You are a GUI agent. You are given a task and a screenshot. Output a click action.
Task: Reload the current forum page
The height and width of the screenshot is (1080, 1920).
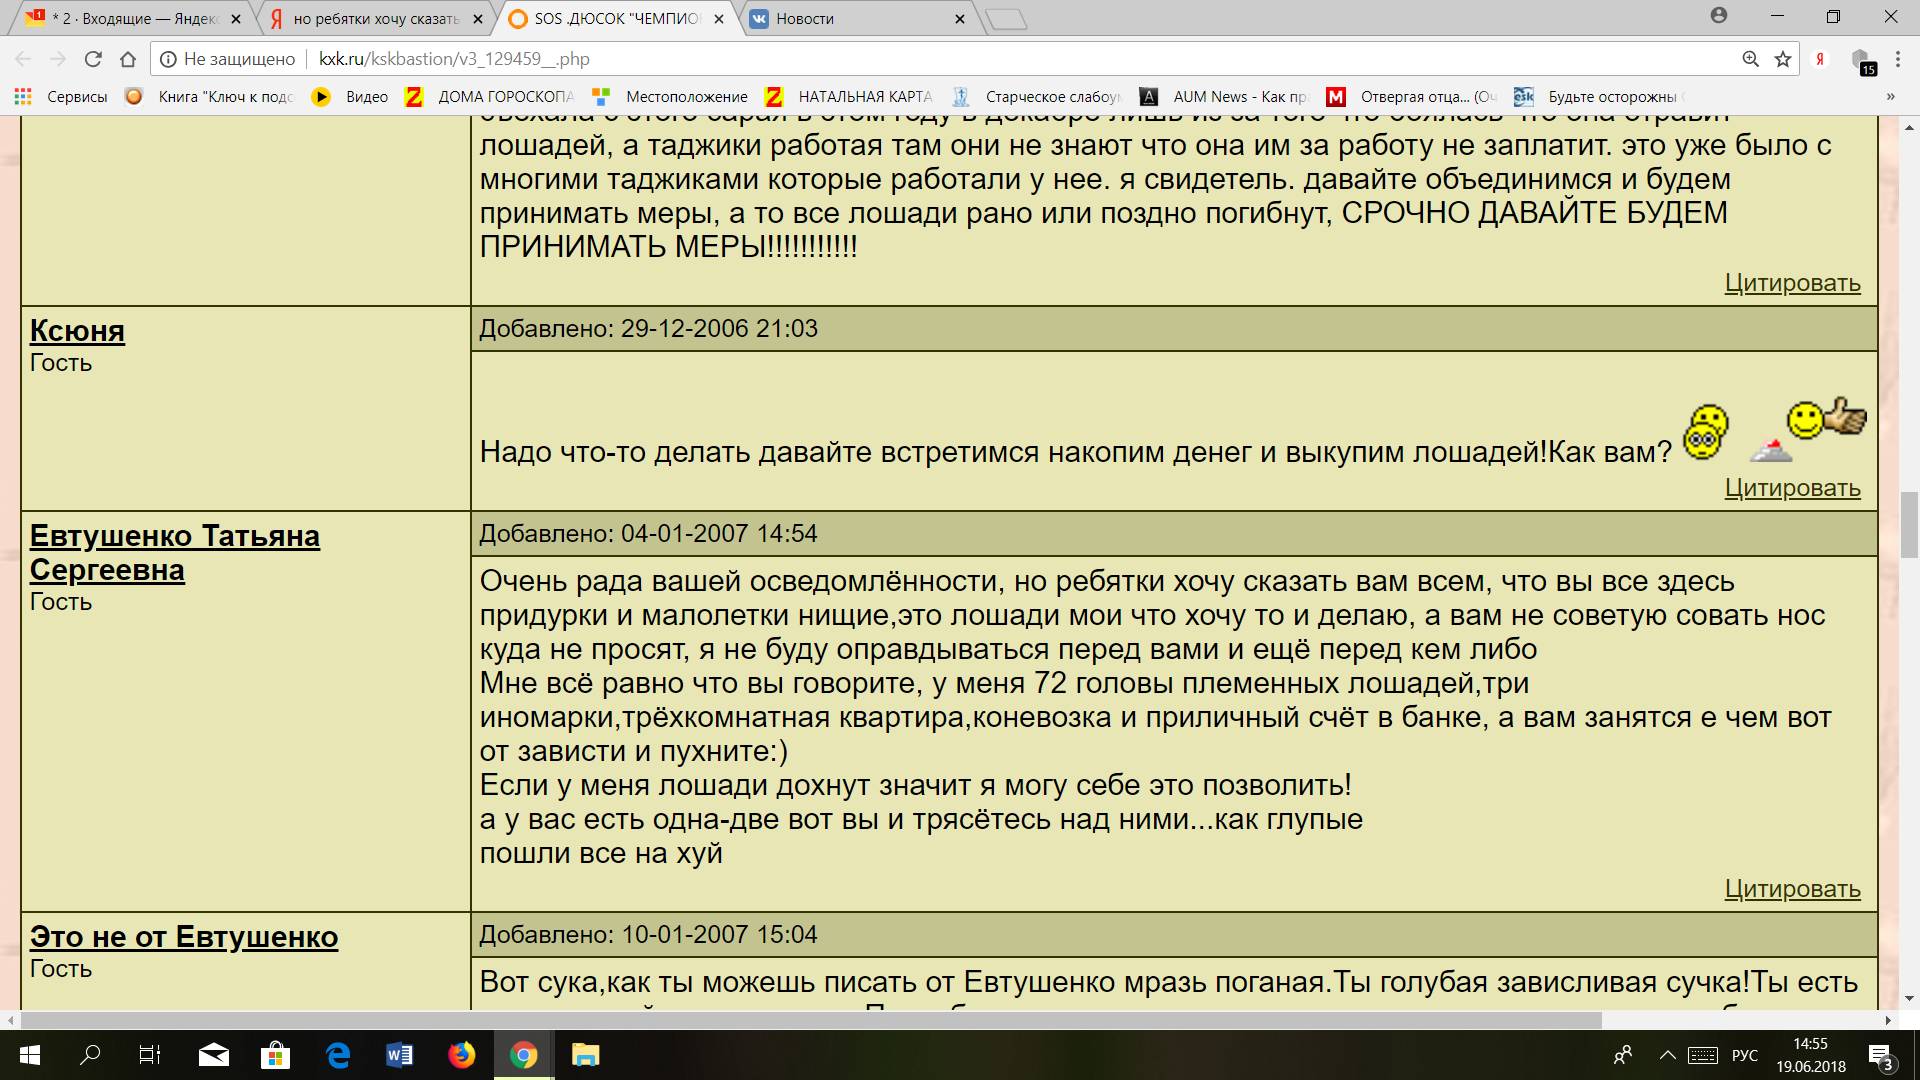93,59
